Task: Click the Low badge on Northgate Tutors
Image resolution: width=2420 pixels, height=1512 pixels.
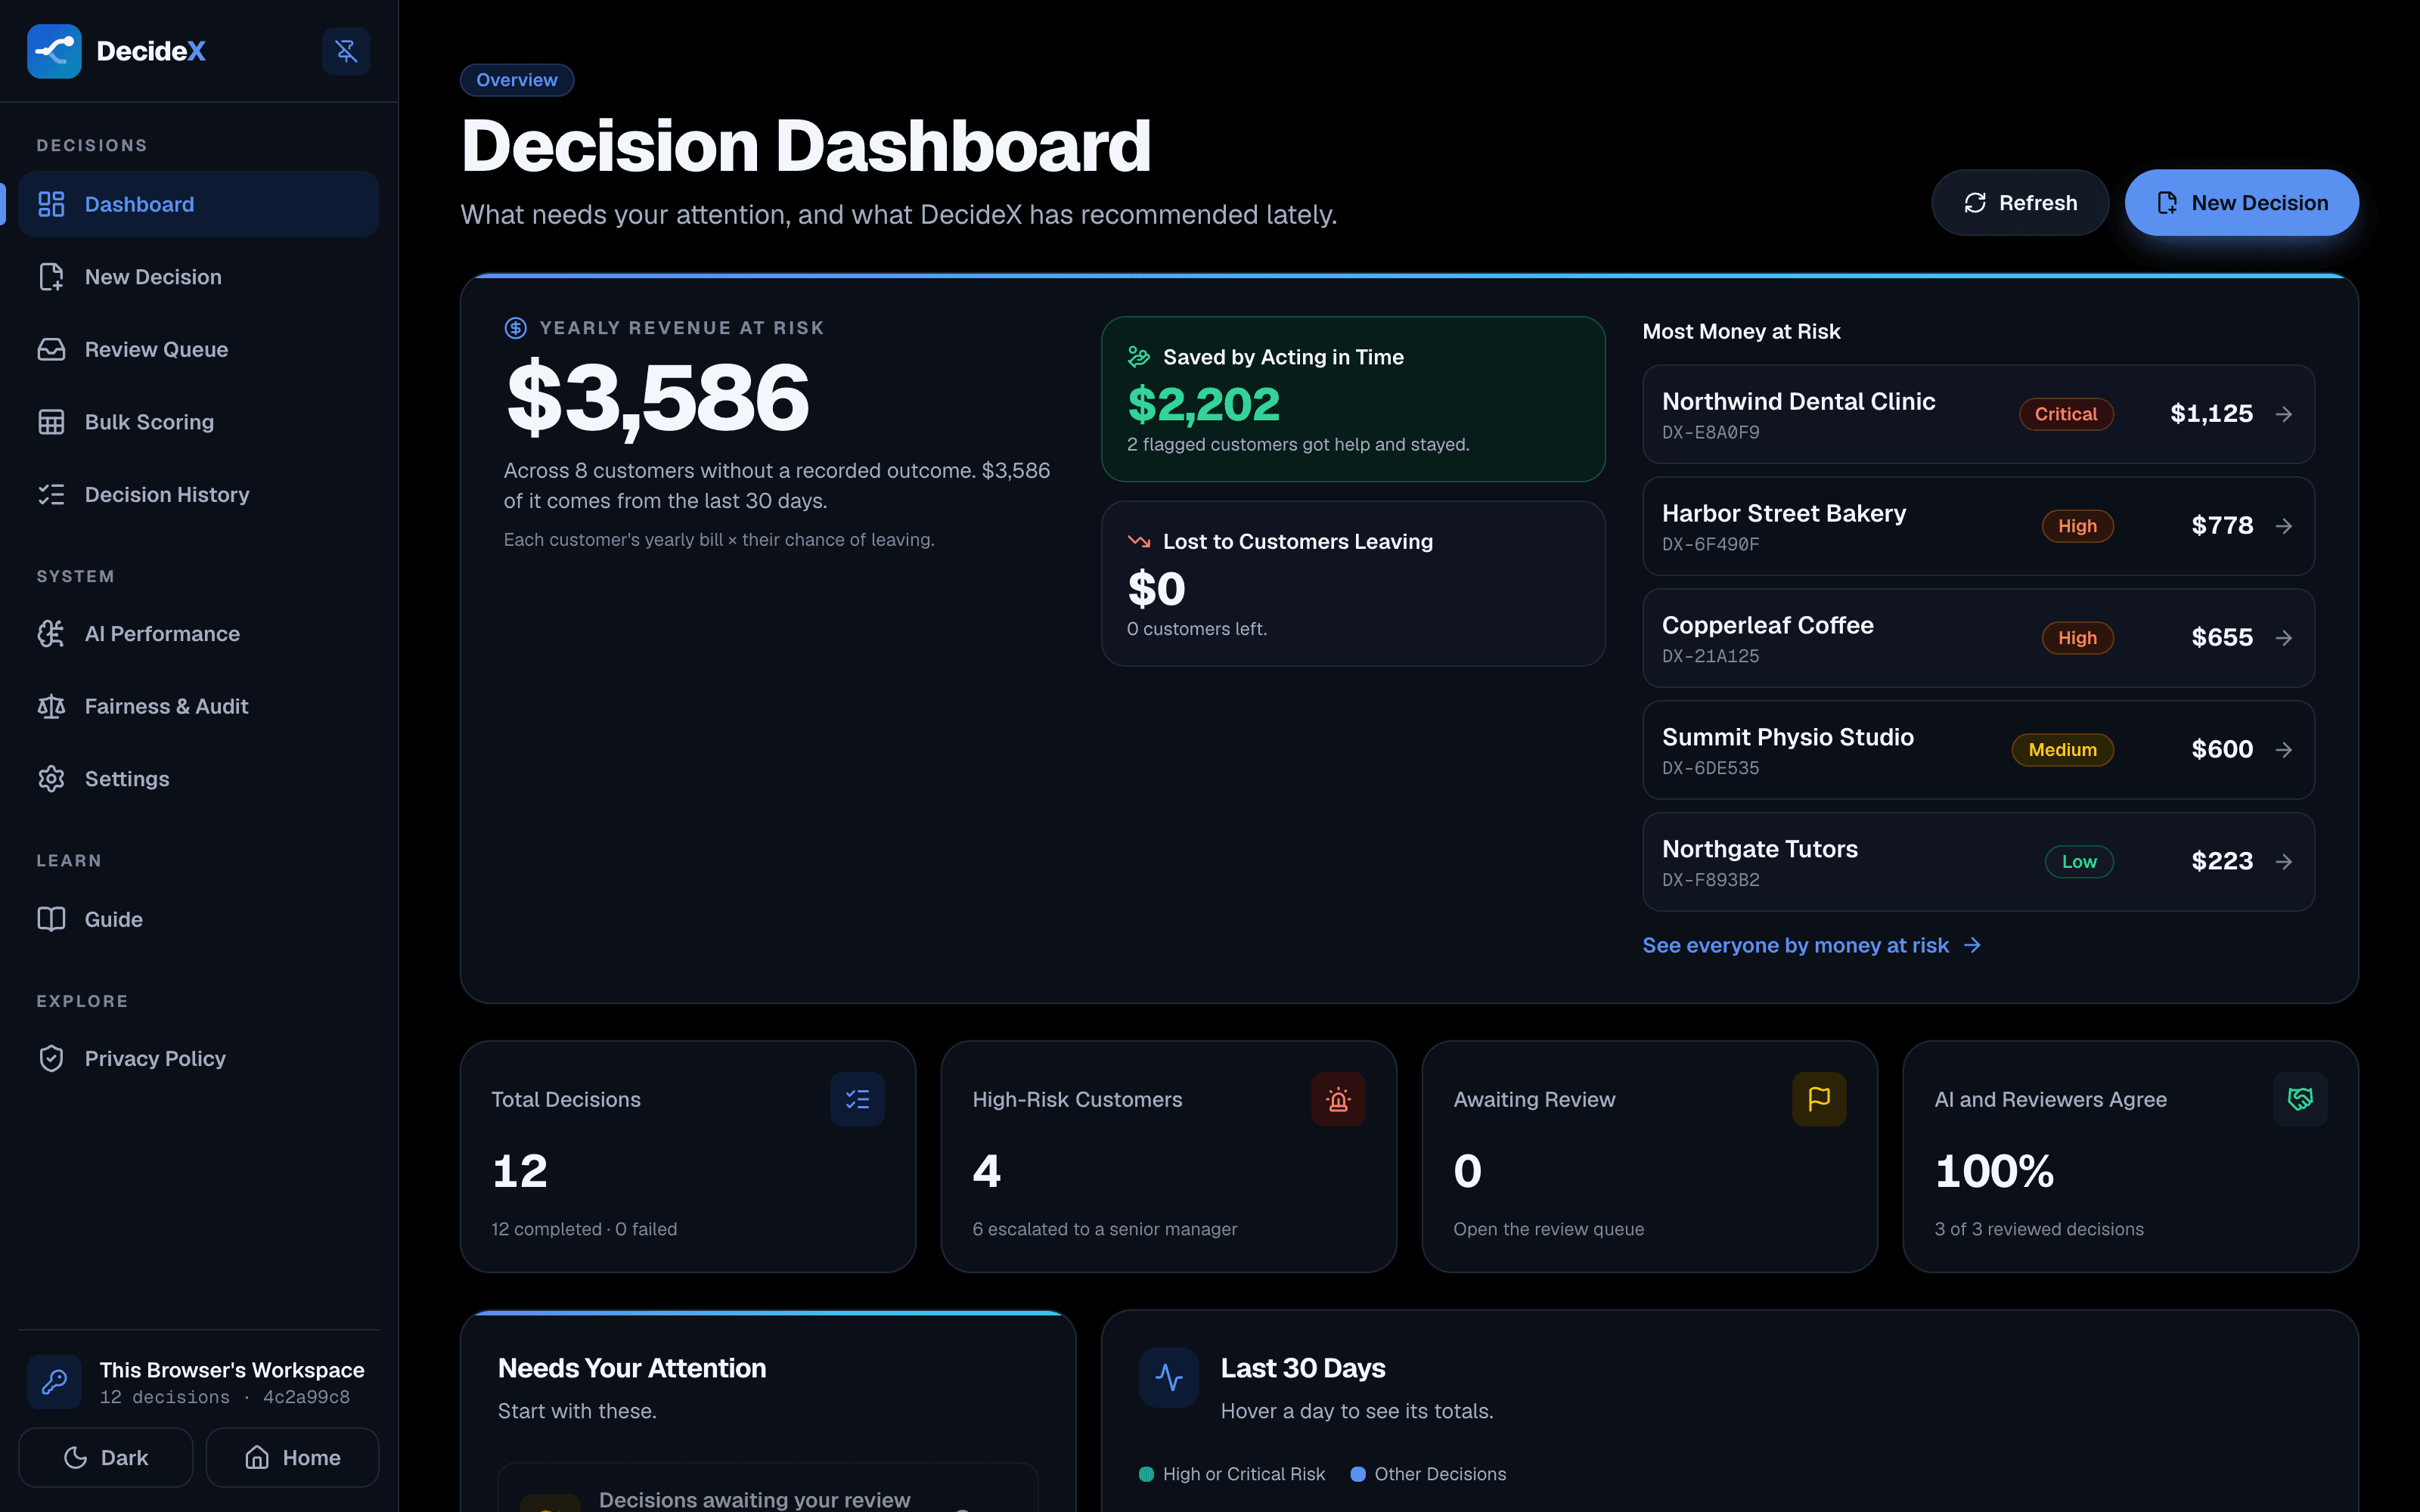Action: coord(2079,862)
